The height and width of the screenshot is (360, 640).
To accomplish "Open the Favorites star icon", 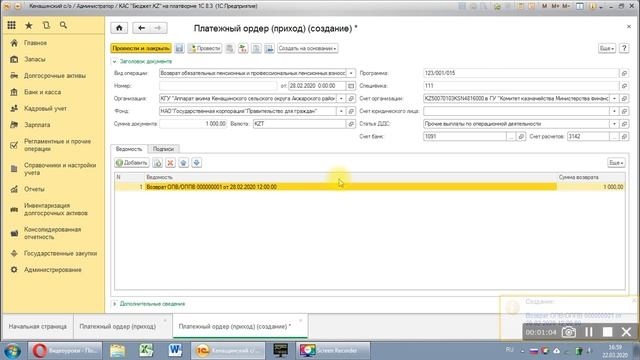I will click(x=29, y=25).
